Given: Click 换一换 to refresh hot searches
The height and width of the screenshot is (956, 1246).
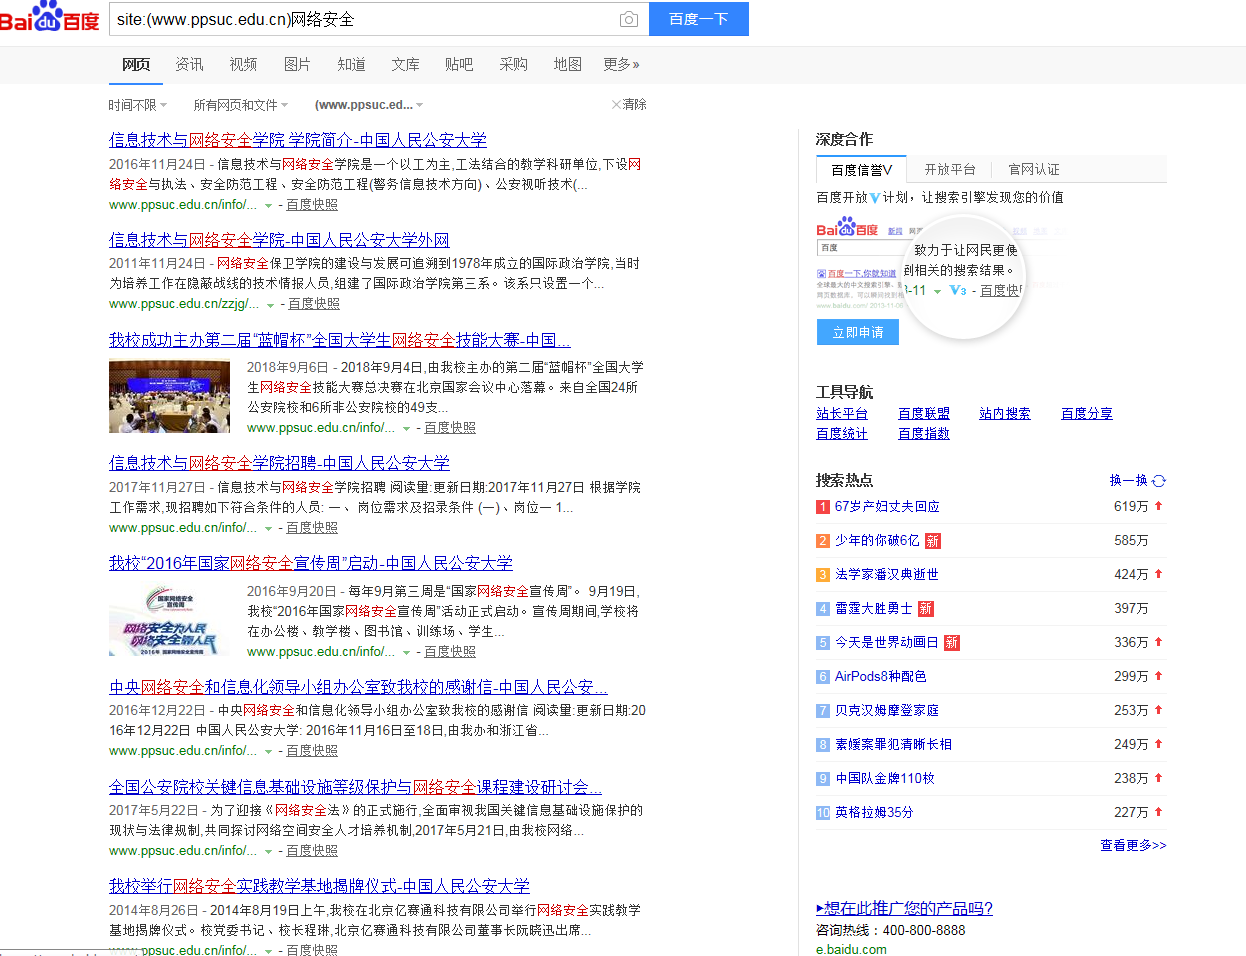Looking at the screenshot, I should [x=1129, y=481].
